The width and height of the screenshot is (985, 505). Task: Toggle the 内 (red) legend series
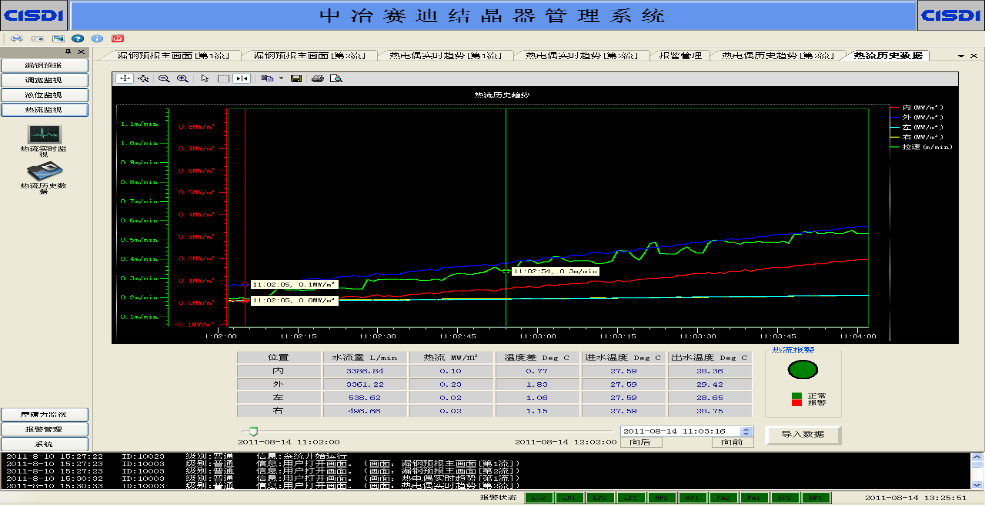tap(917, 107)
